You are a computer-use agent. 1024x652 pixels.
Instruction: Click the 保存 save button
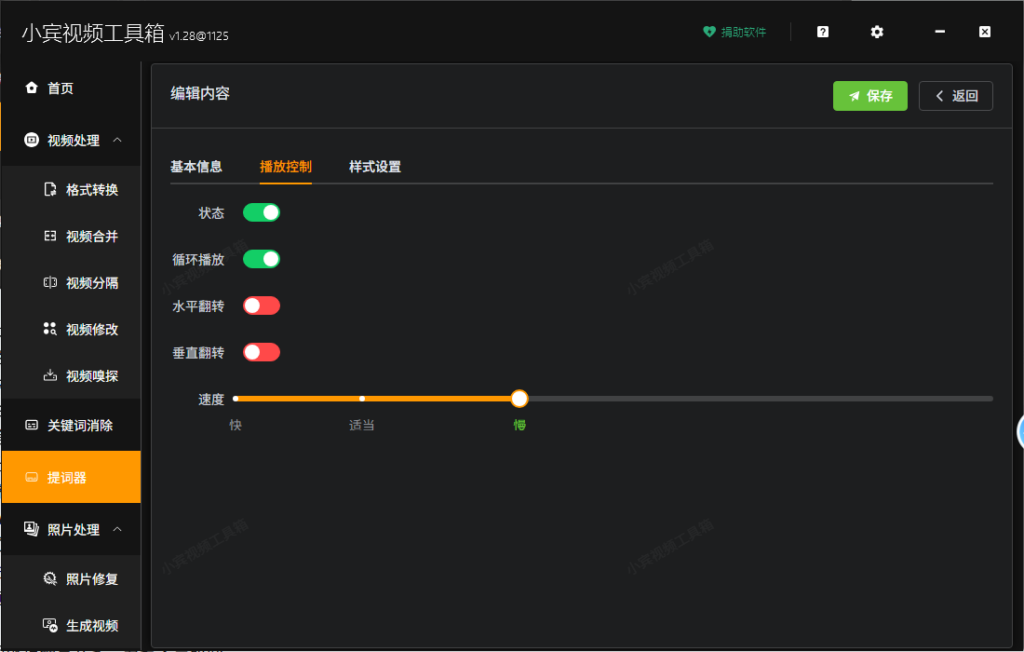coord(869,96)
